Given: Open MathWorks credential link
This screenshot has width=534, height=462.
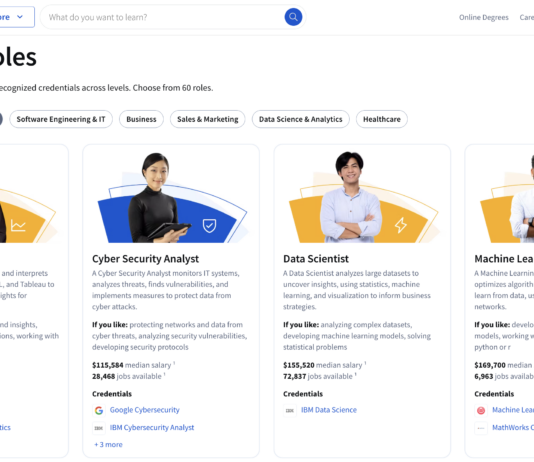Looking at the screenshot, I should (x=513, y=428).
